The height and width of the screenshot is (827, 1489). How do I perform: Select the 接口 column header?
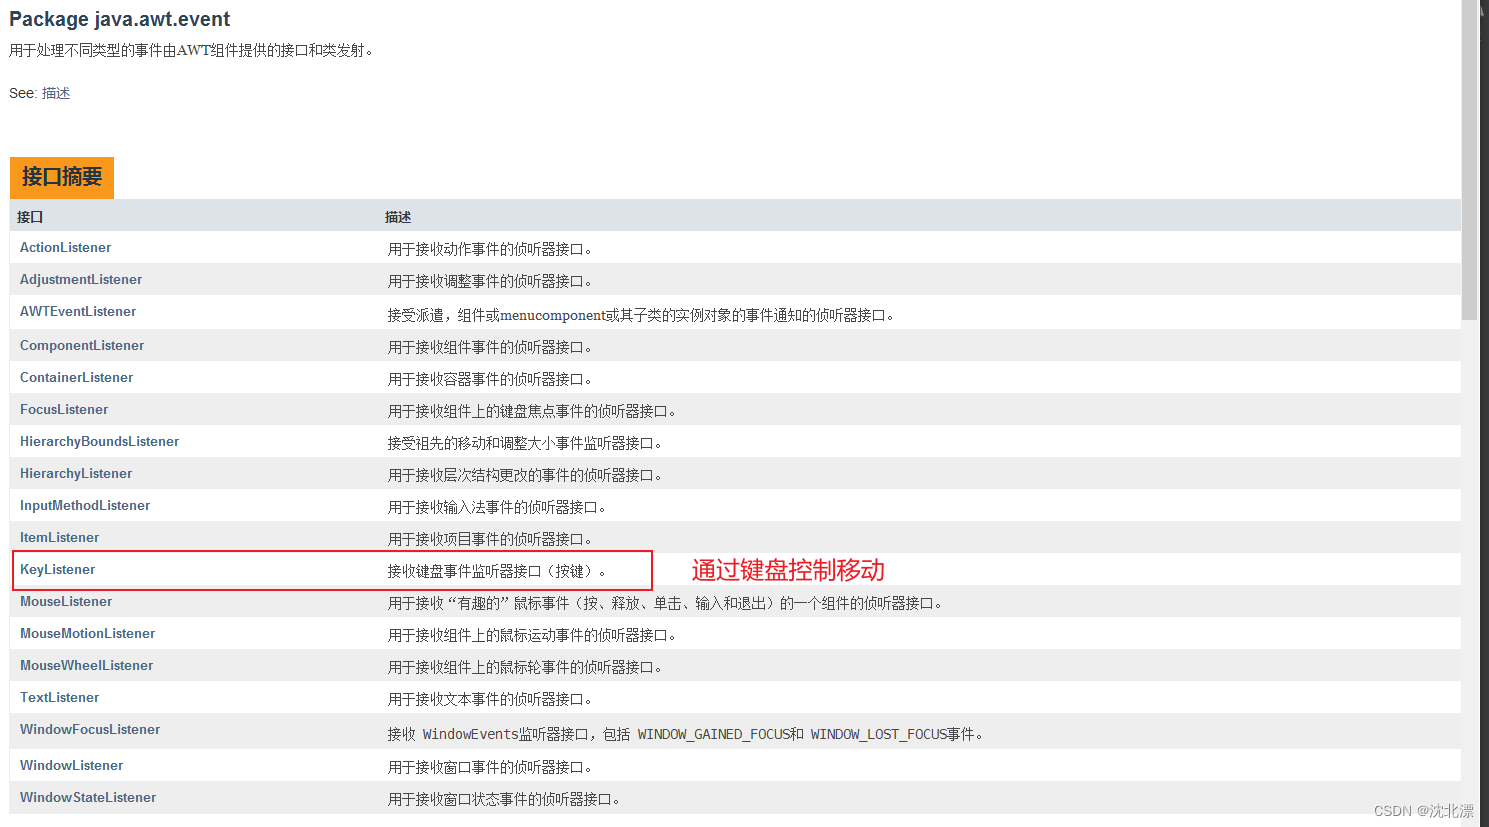click(x=29, y=217)
